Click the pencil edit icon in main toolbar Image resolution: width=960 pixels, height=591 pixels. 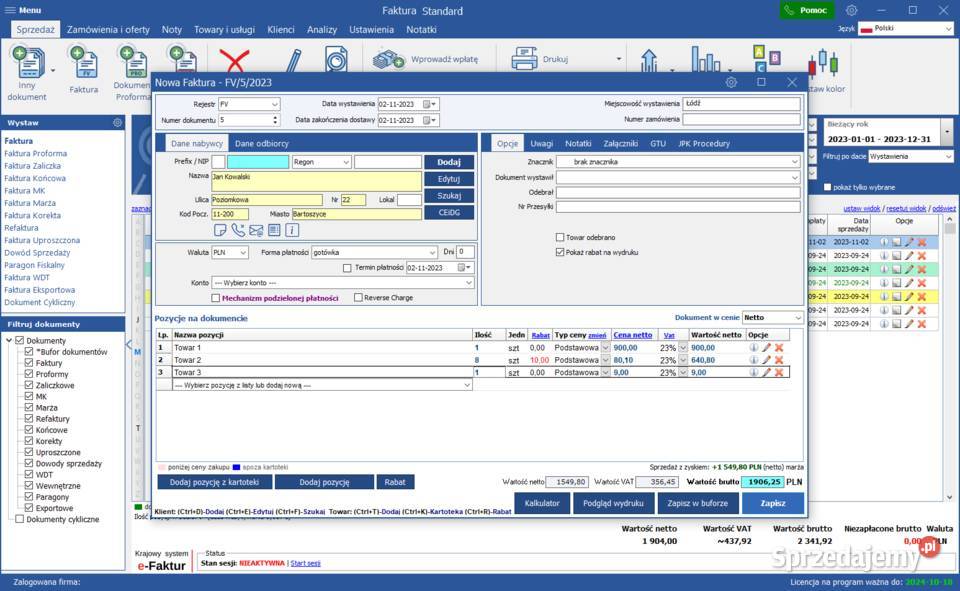(x=293, y=61)
